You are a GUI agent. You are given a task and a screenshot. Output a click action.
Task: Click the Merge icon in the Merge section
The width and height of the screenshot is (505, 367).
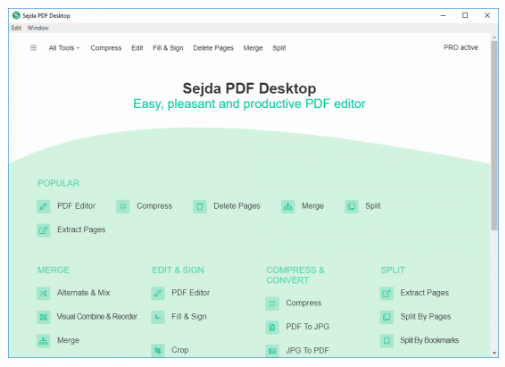coord(43,341)
